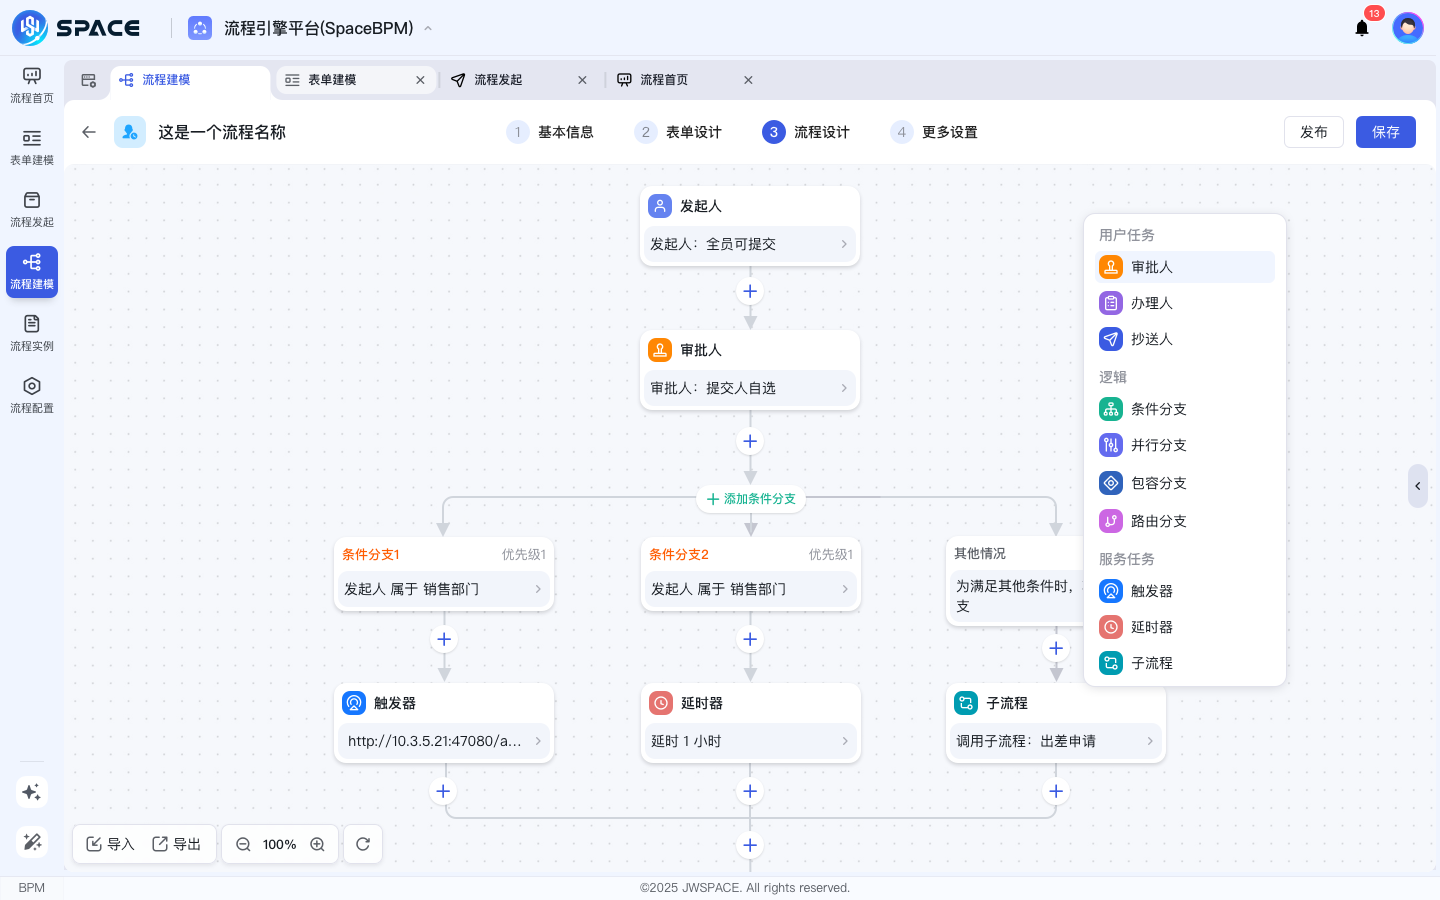Open the notification bell icon

coord(1361,28)
